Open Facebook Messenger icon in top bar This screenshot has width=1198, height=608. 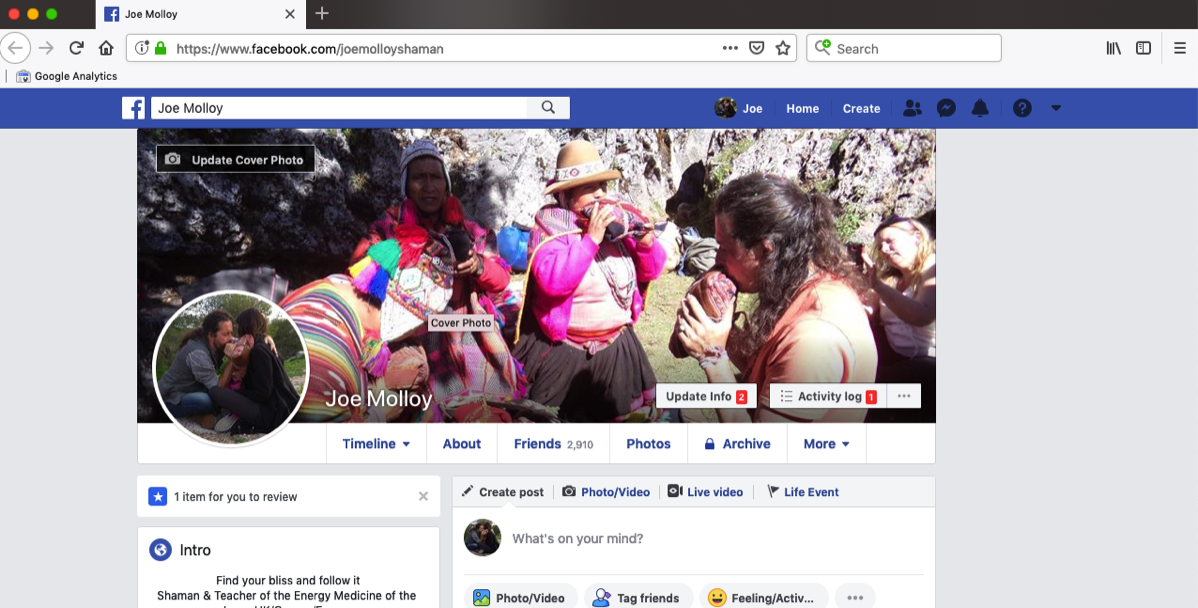tap(946, 108)
